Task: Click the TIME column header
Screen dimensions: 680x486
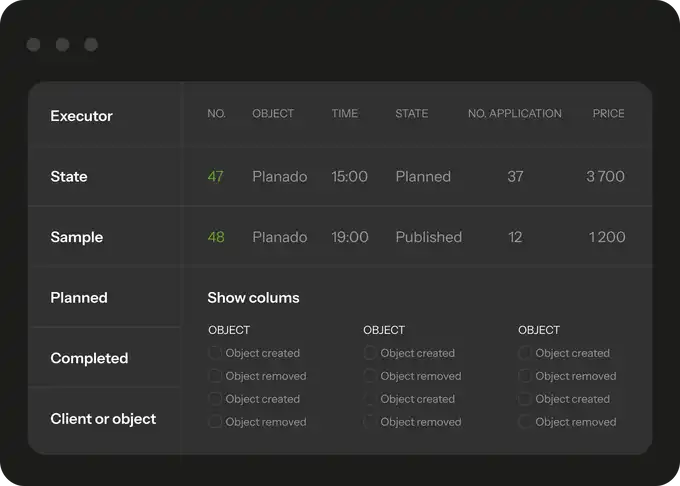Action: point(344,114)
